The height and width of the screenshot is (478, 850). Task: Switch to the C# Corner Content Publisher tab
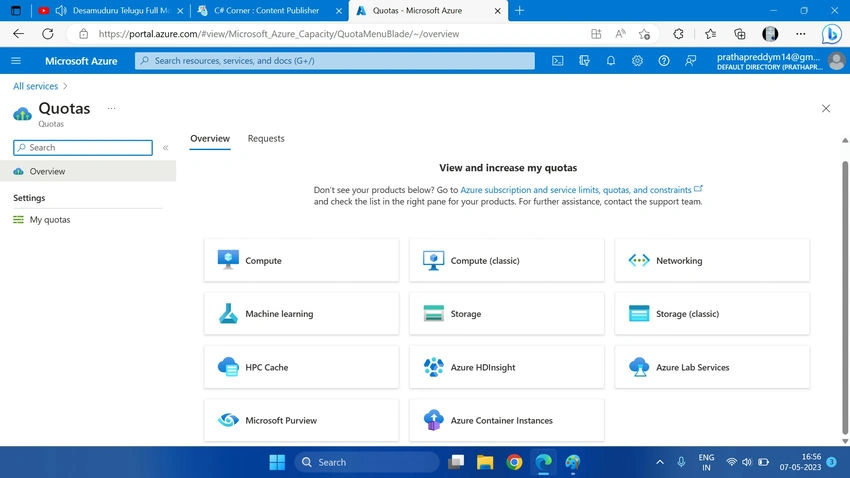click(x=269, y=10)
